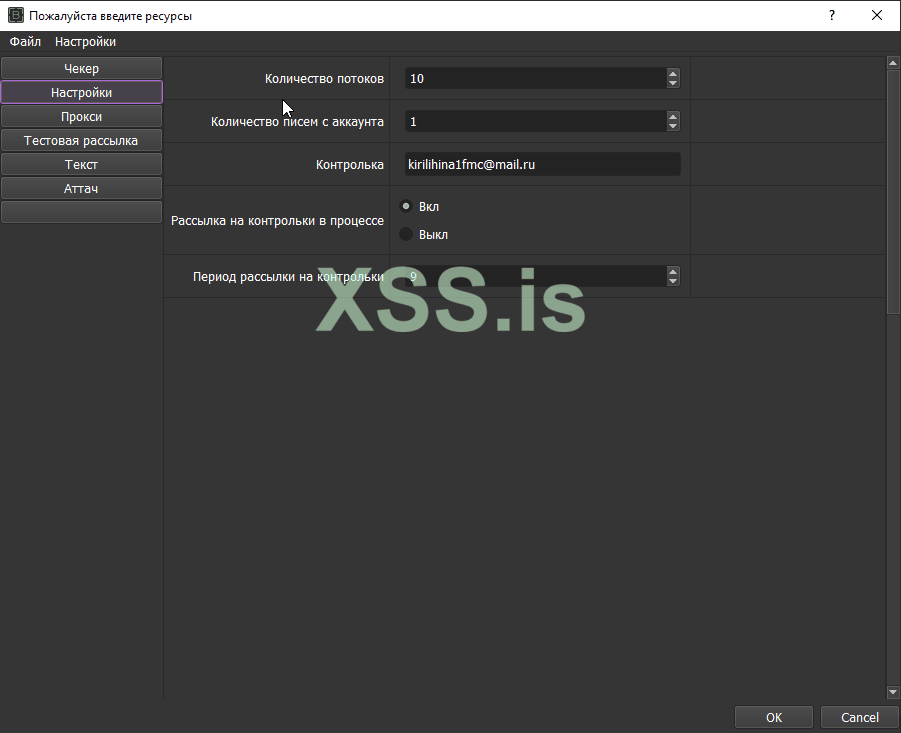Click the scrollbar down arrow
The width and height of the screenshot is (901, 733).
point(893,692)
